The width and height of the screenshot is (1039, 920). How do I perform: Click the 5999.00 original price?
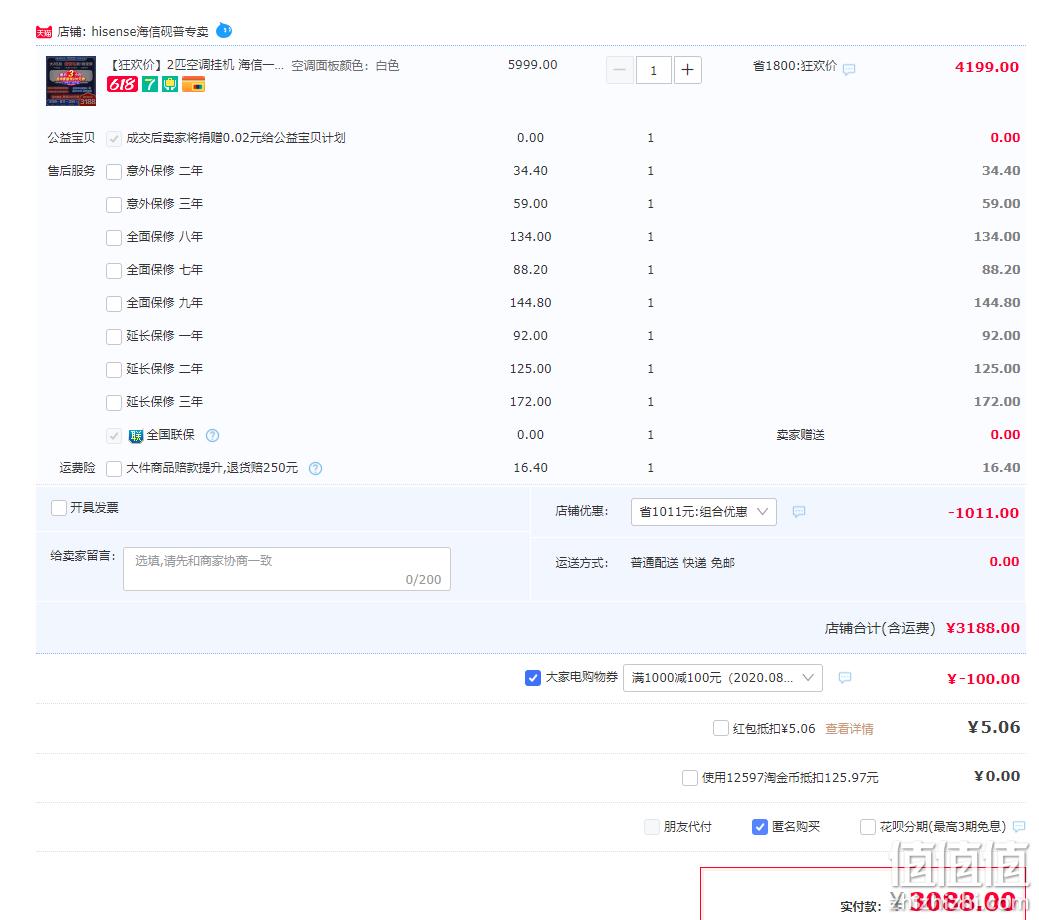click(x=533, y=65)
